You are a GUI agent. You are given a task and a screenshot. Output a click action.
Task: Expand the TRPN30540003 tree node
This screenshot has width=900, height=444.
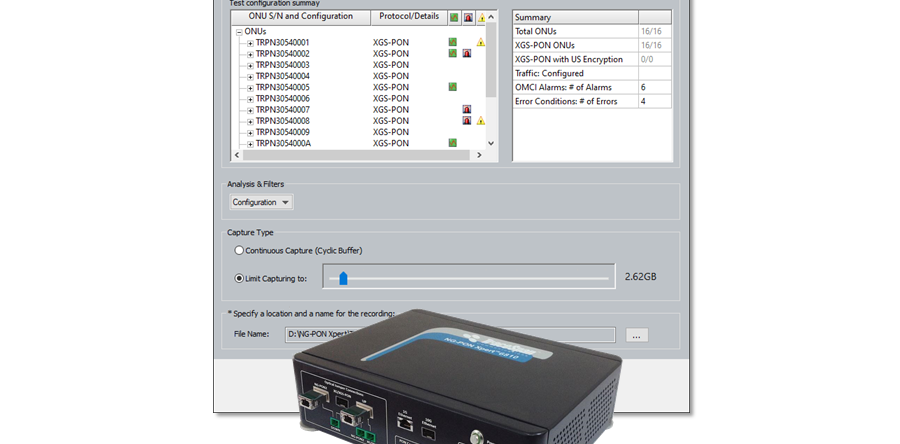coord(250,65)
